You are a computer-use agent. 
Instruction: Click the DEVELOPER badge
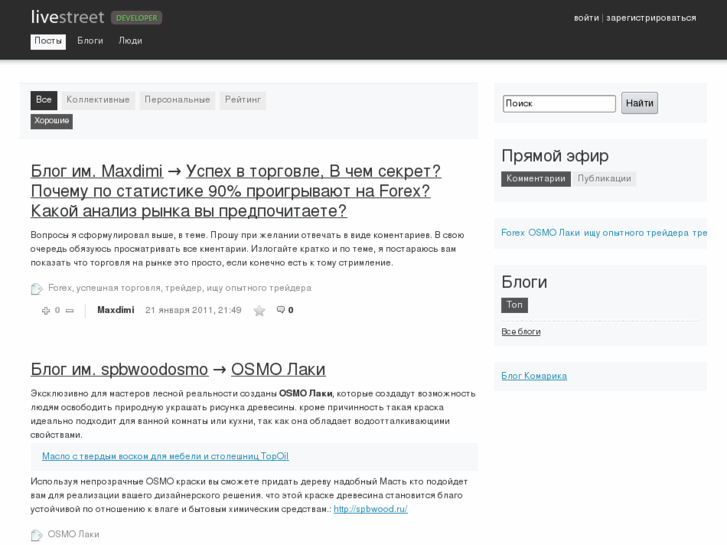[137, 18]
